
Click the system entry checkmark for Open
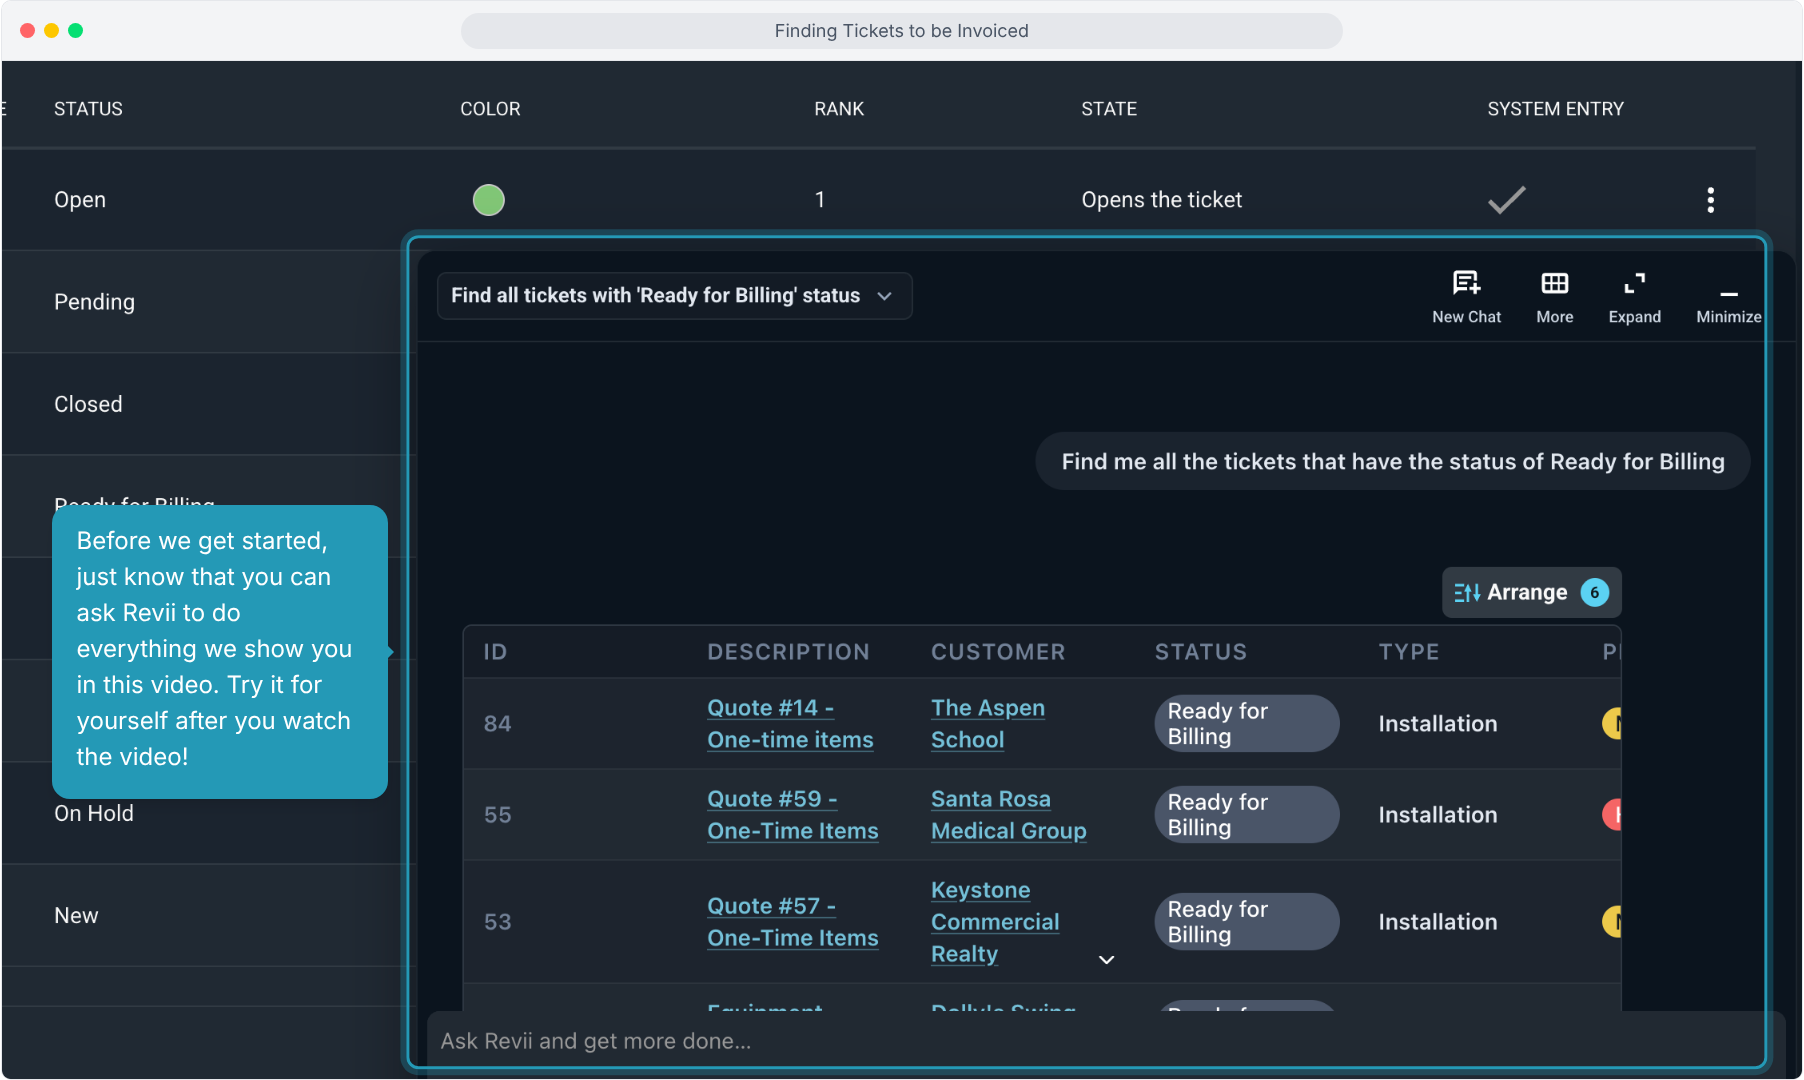point(1506,200)
